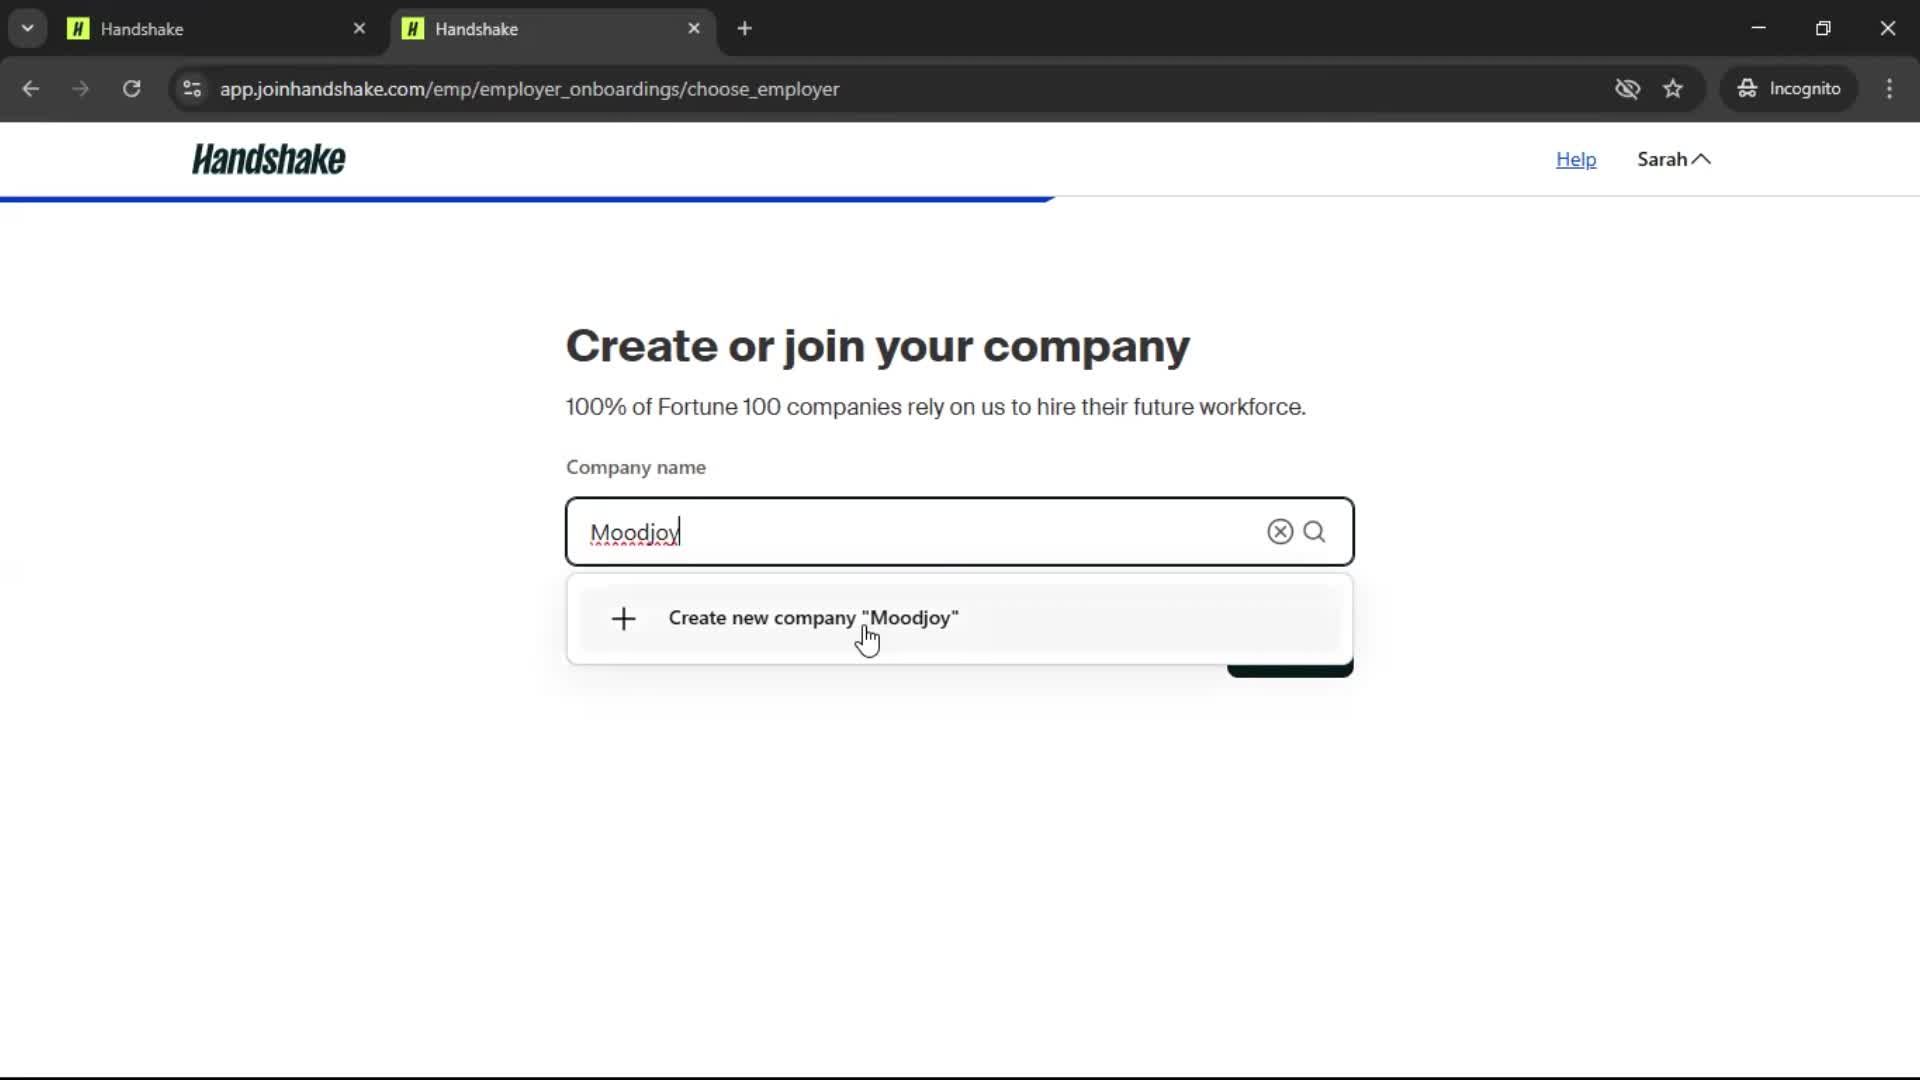The width and height of the screenshot is (1920, 1080).
Task: Close the first Handshake tab
Action: (359, 29)
